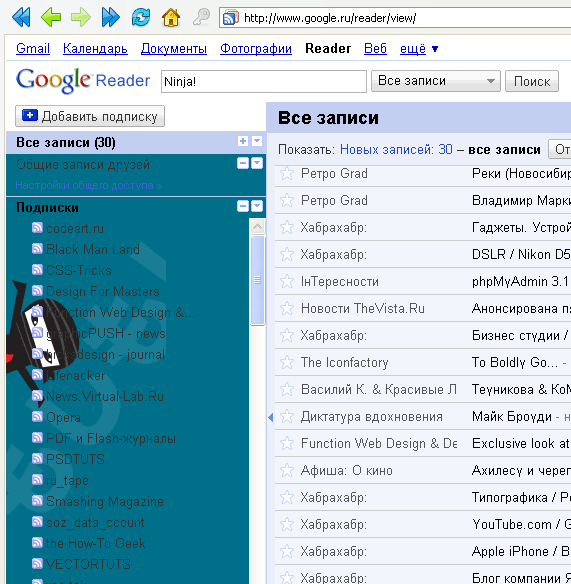Open options arrow for Общие записи друзей
This screenshot has height=584, width=571.
(257, 163)
